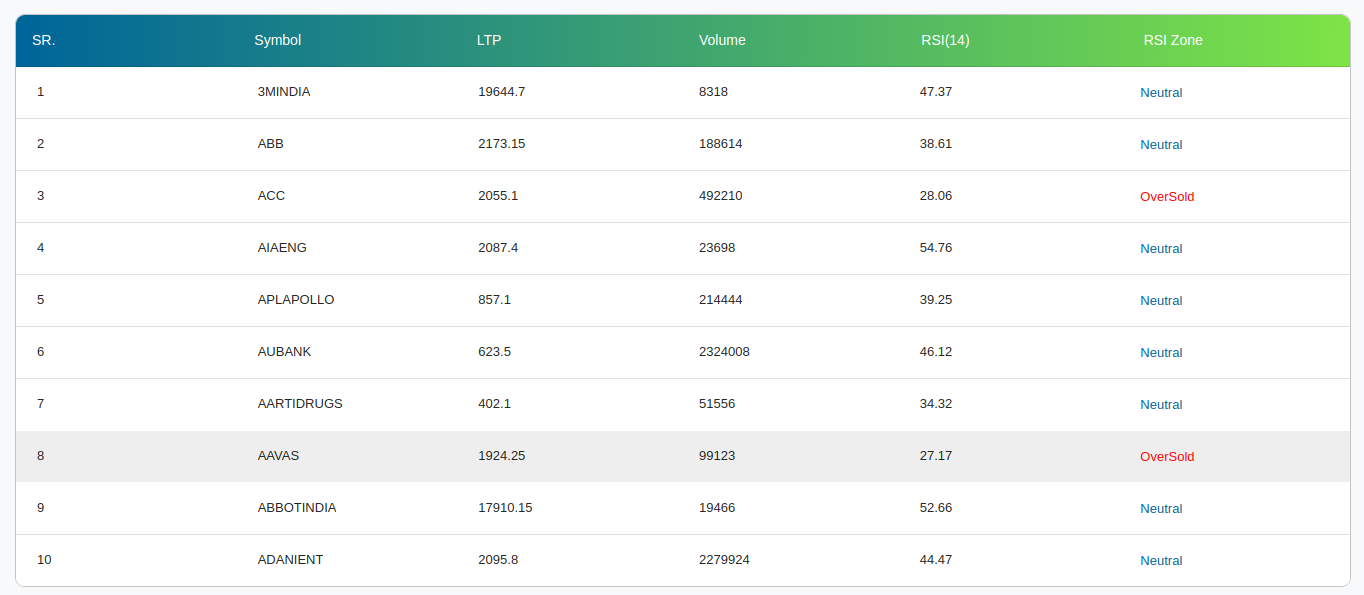Select the Neutral zone for AIAENG
The image size is (1364, 595).
[x=1161, y=249]
